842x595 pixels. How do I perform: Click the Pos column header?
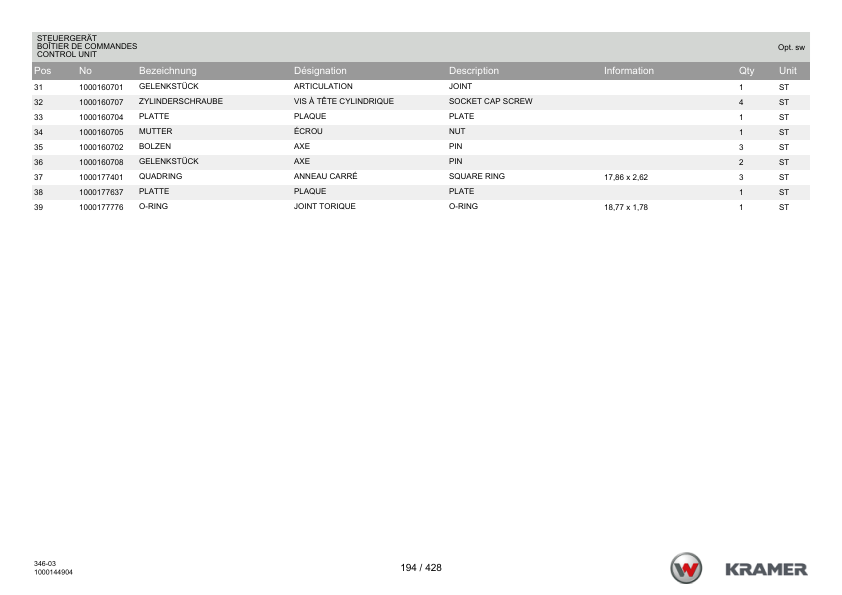pyautogui.click(x=42, y=71)
